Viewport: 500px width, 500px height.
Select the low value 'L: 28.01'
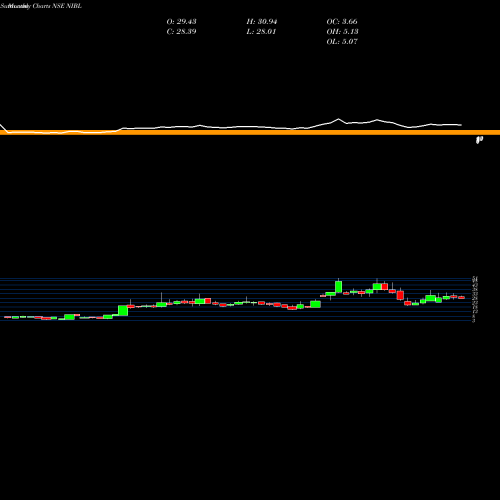pyautogui.click(x=261, y=31)
